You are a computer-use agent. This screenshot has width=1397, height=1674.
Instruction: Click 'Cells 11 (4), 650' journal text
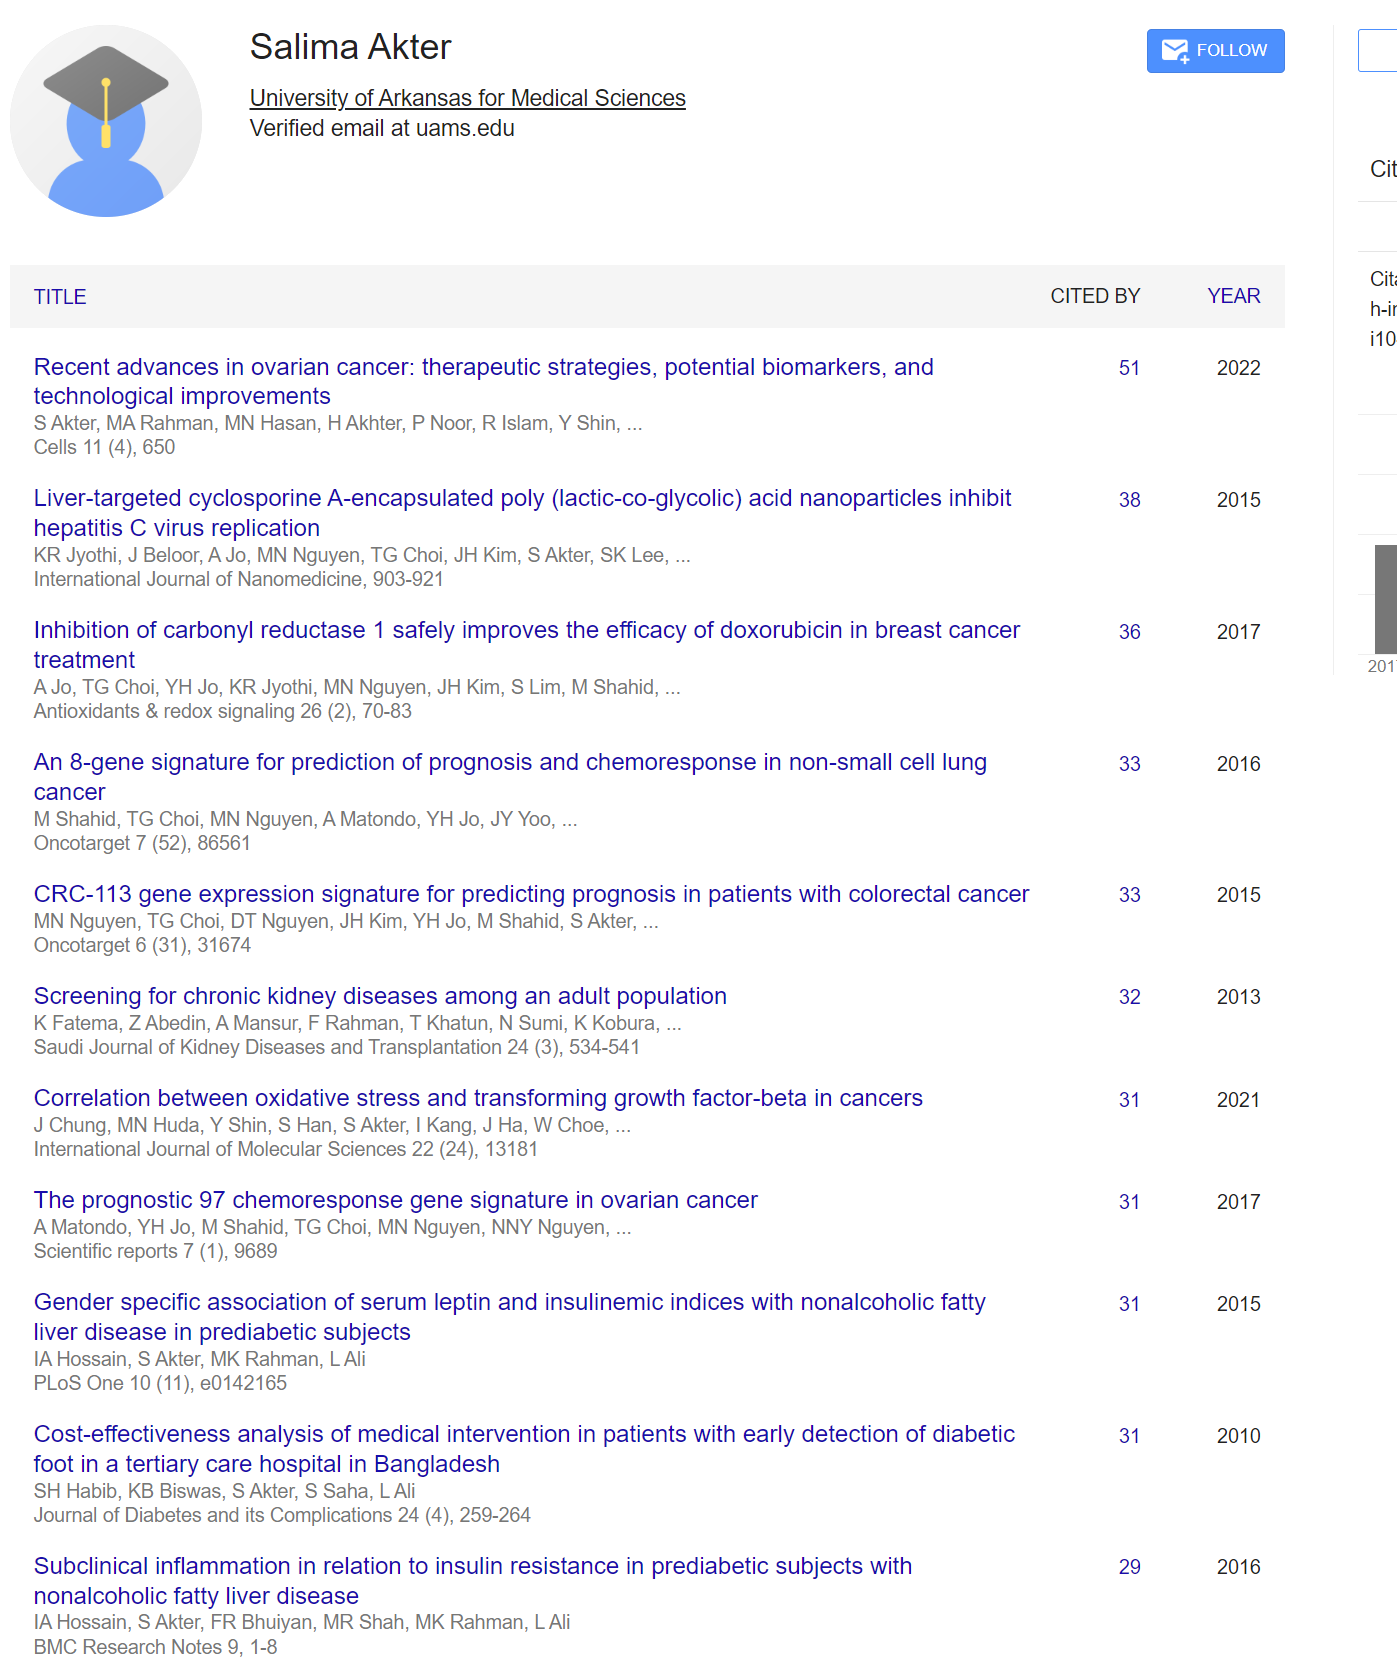[104, 447]
